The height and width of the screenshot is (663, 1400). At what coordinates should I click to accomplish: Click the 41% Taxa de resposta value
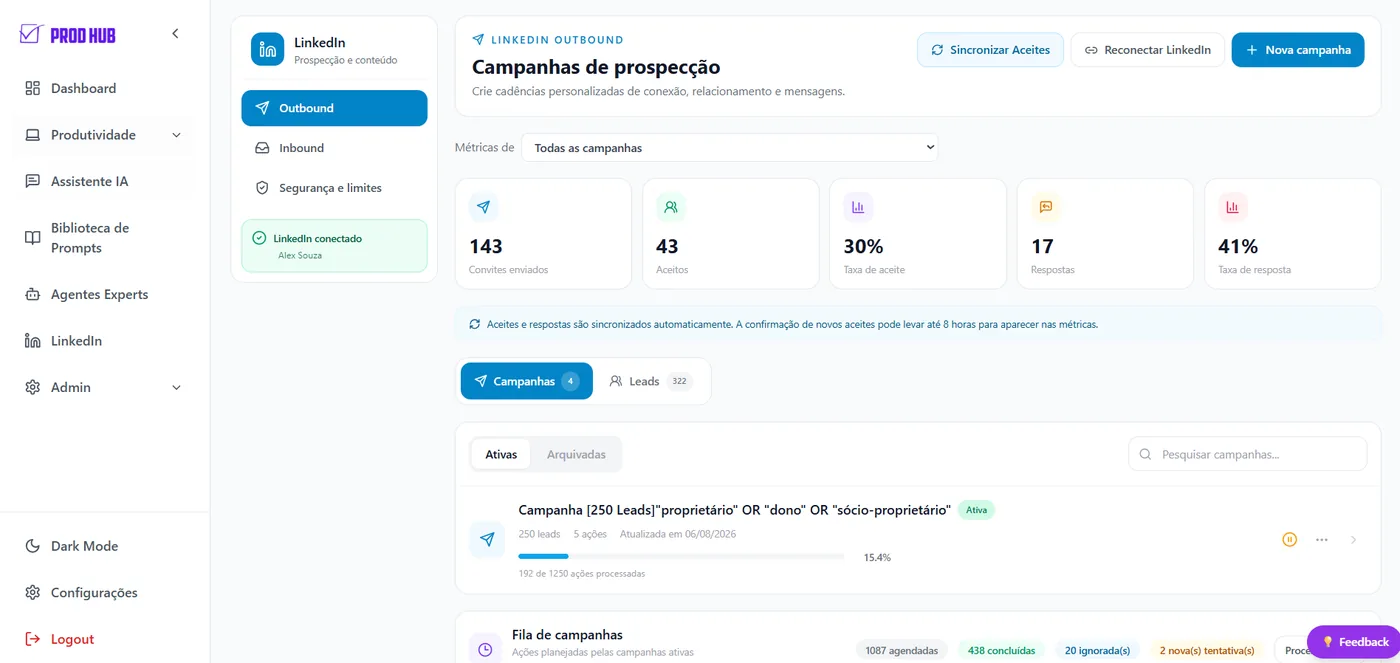[1238, 246]
